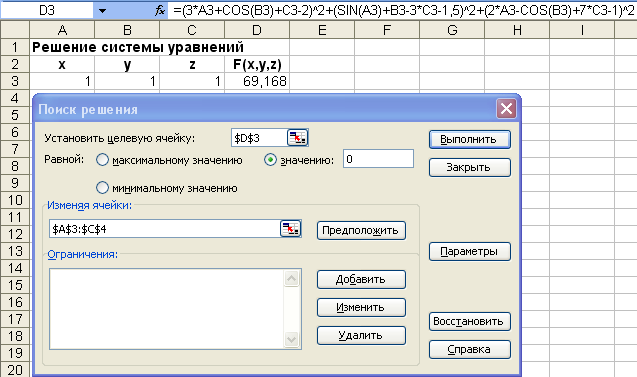Click the 'y' header cell in row 2
Viewport: 637px width, 377px height.
pos(127,64)
